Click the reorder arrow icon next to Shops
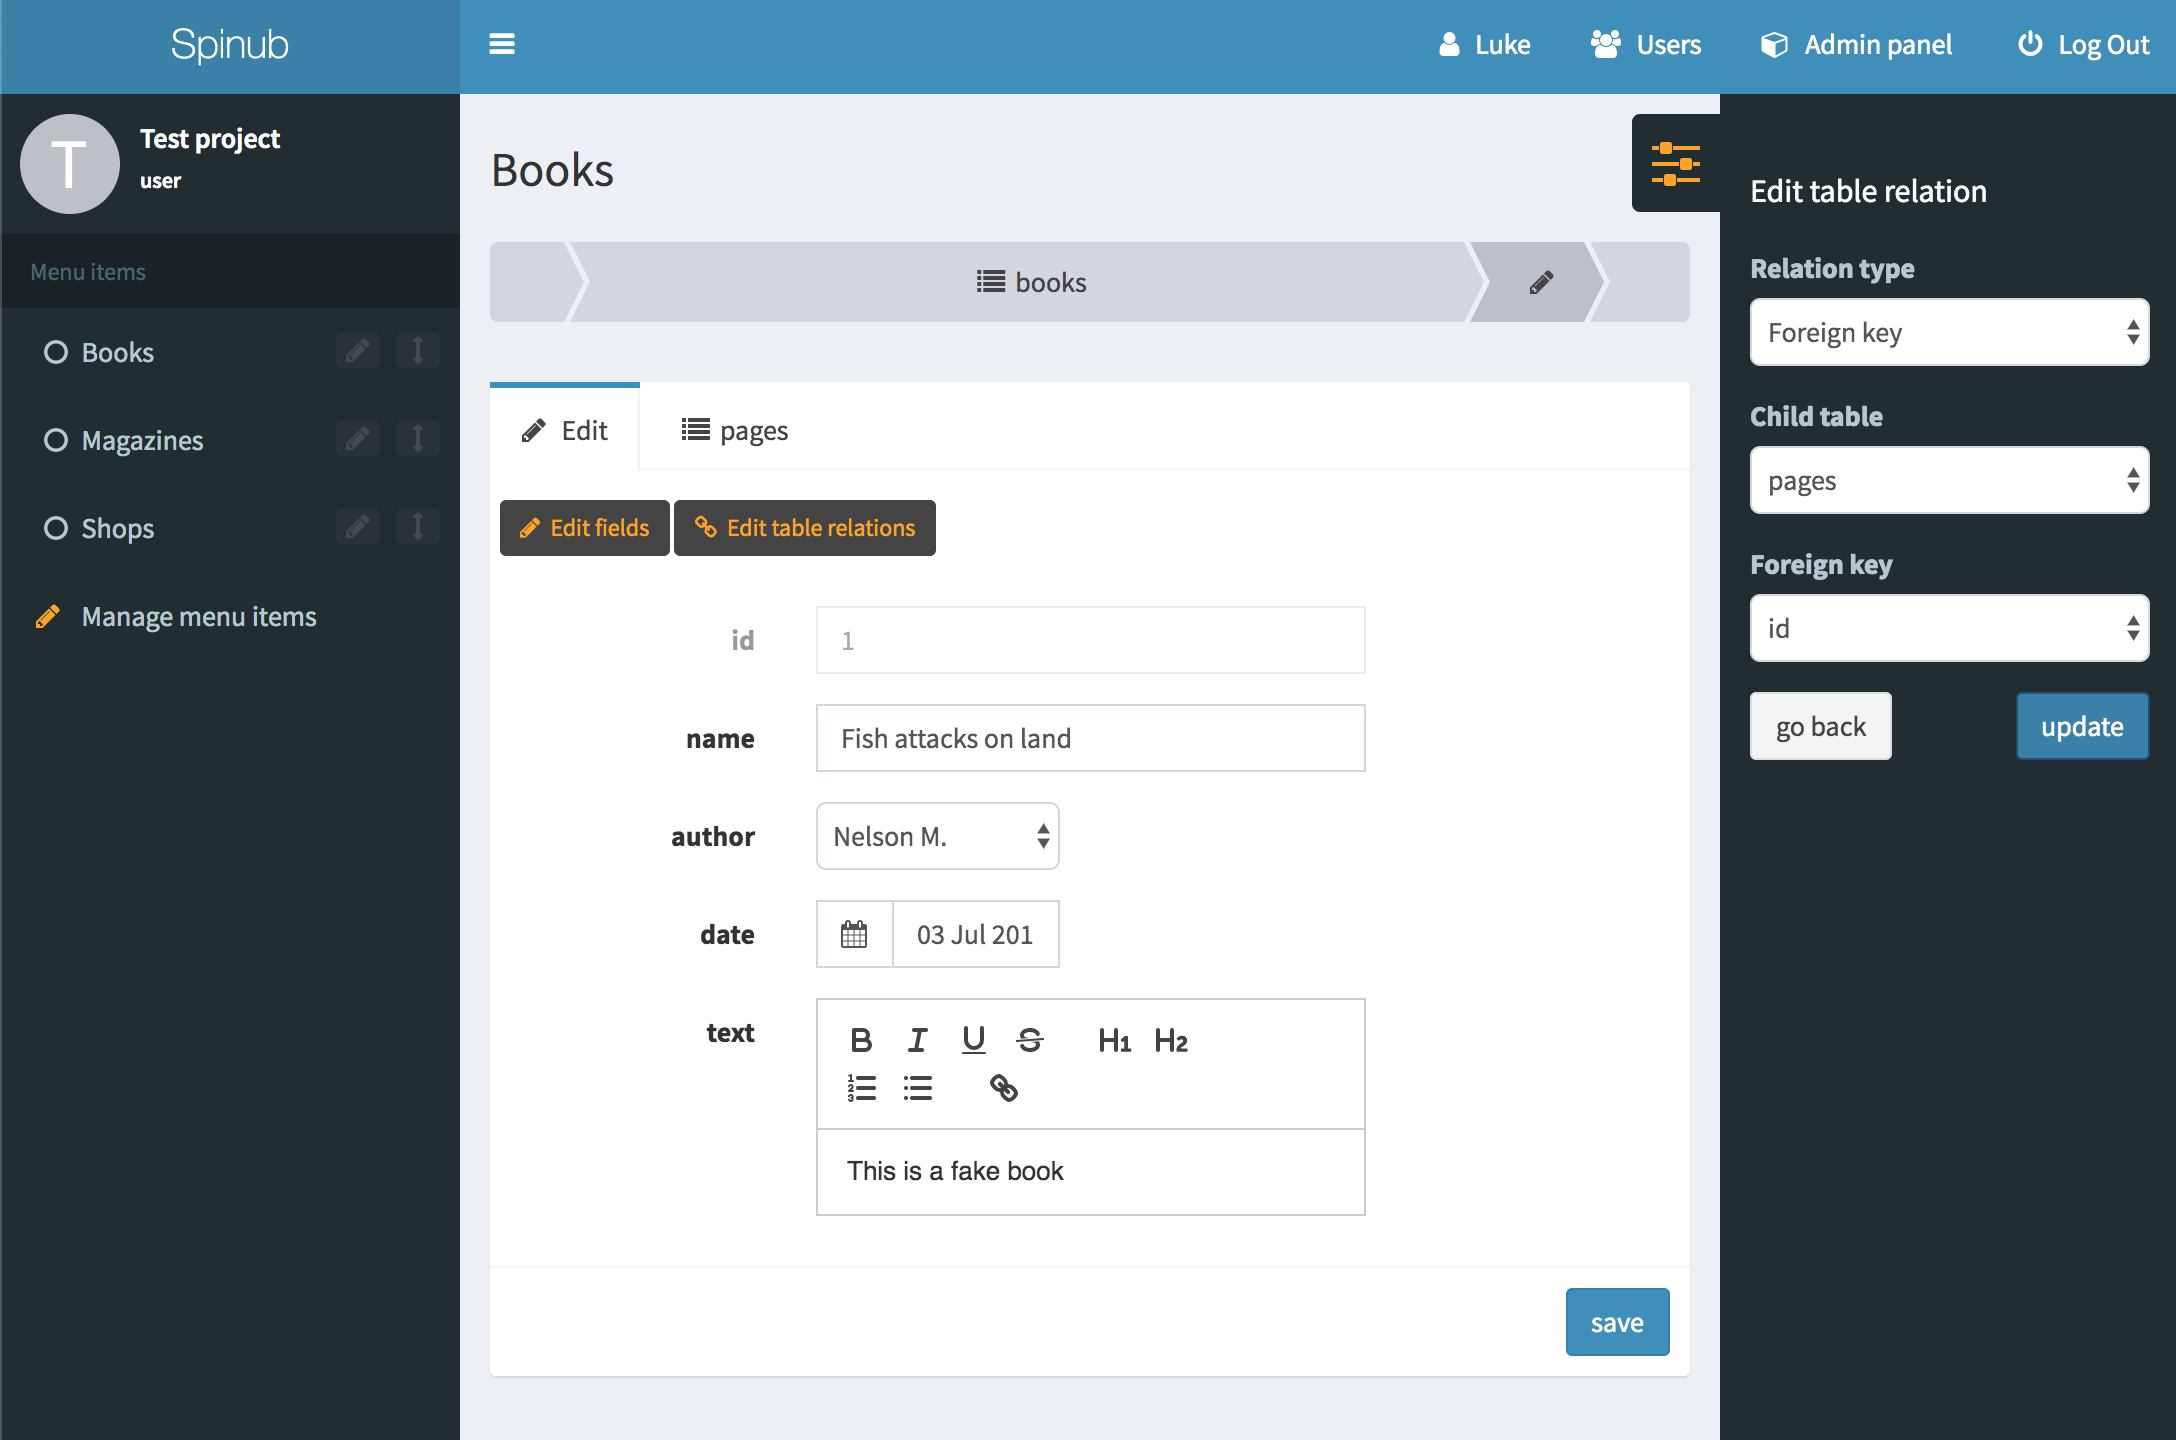Image resolution: width=2176 pixels, height=1440 pixels. tap(418, 527)
